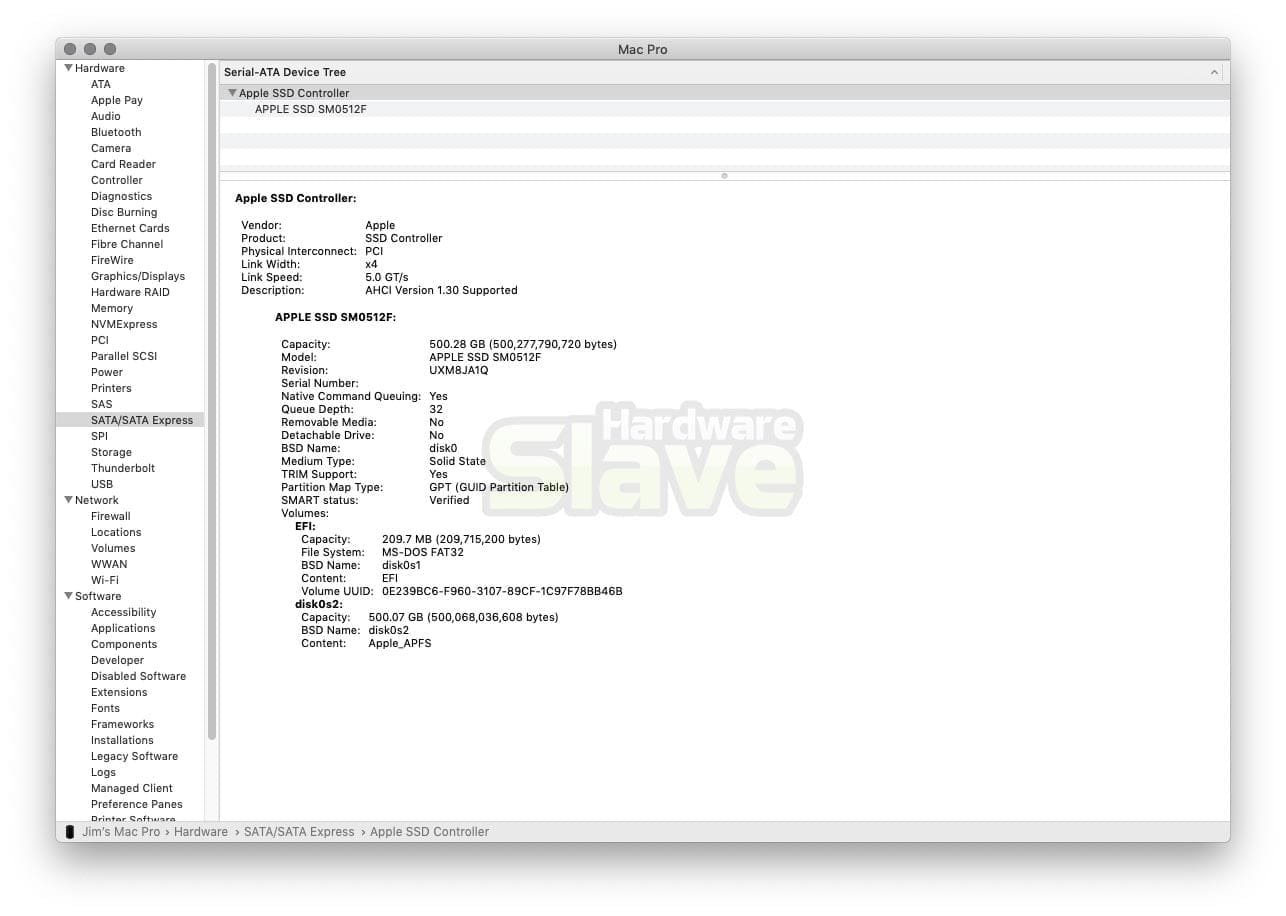Open the Frameworks entry
The image size is (1286, 916).
click(x=122, y=724)
